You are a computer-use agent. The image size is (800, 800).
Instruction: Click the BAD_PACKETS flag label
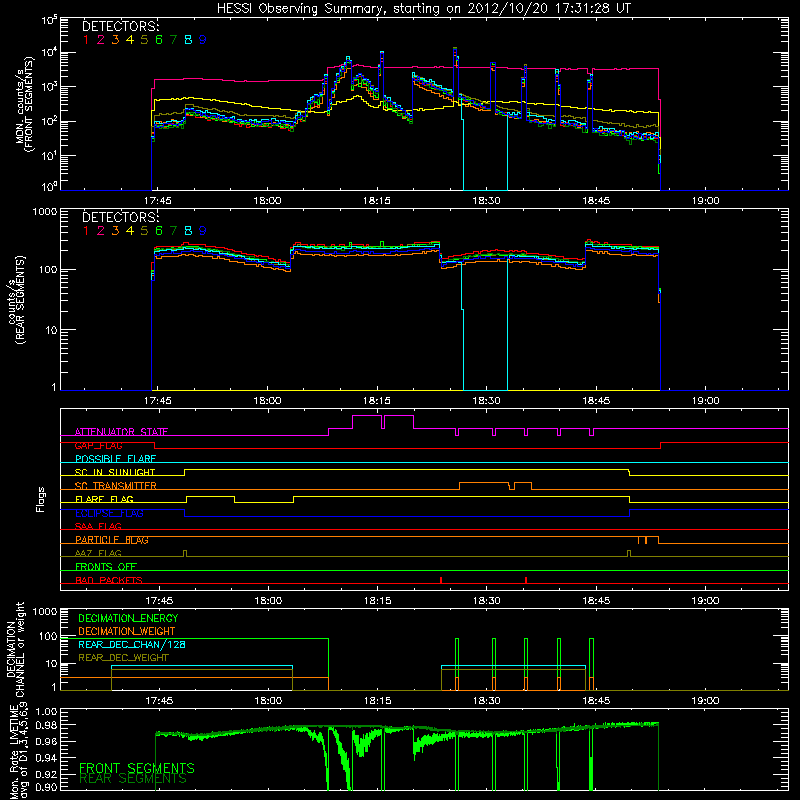click(109, 580)
